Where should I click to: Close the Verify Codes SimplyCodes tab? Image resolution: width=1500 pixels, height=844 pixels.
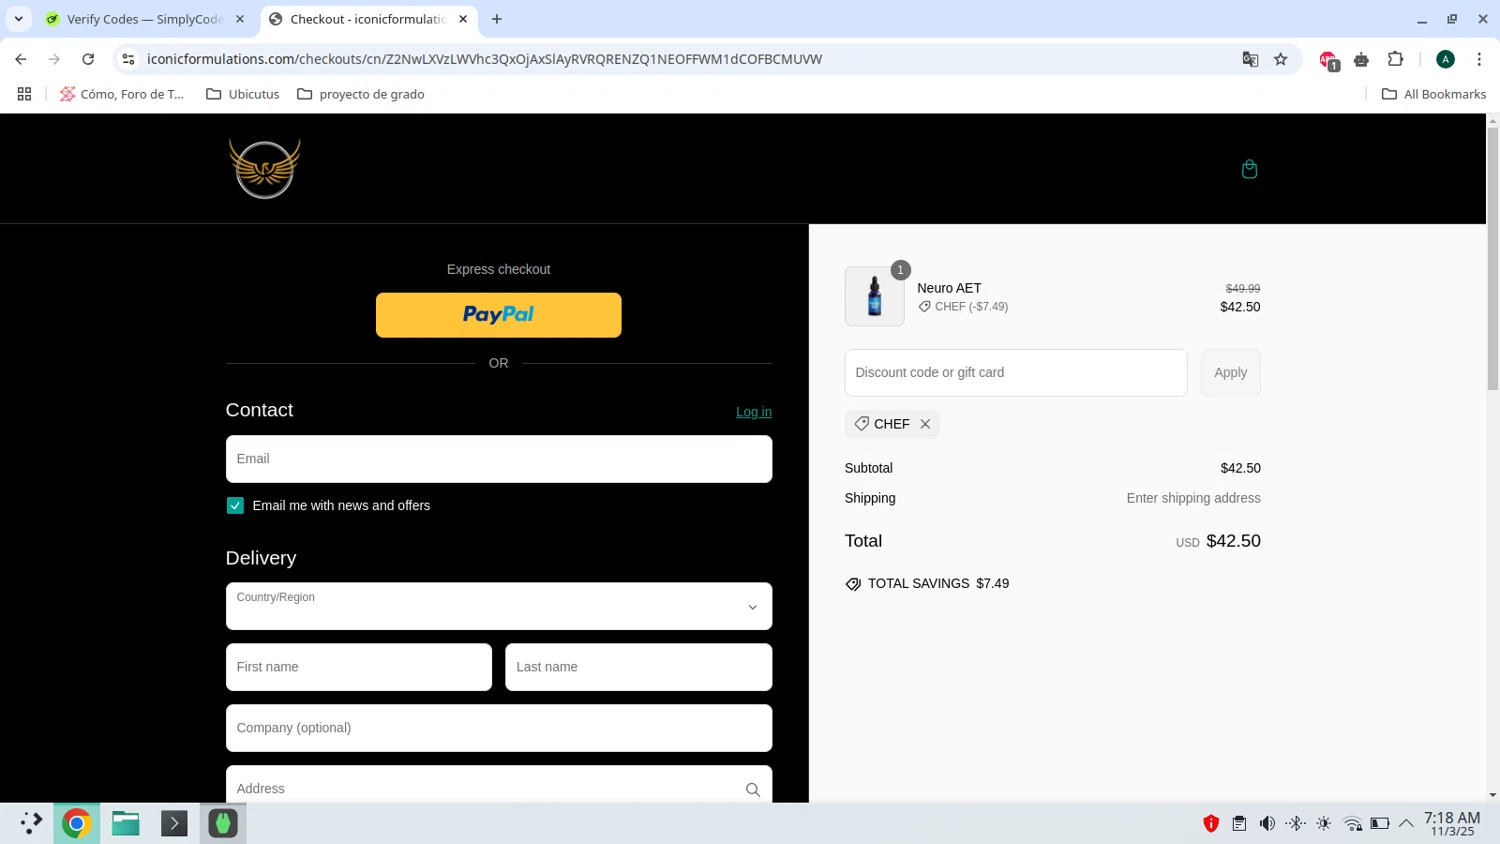(x=240, y=19)
